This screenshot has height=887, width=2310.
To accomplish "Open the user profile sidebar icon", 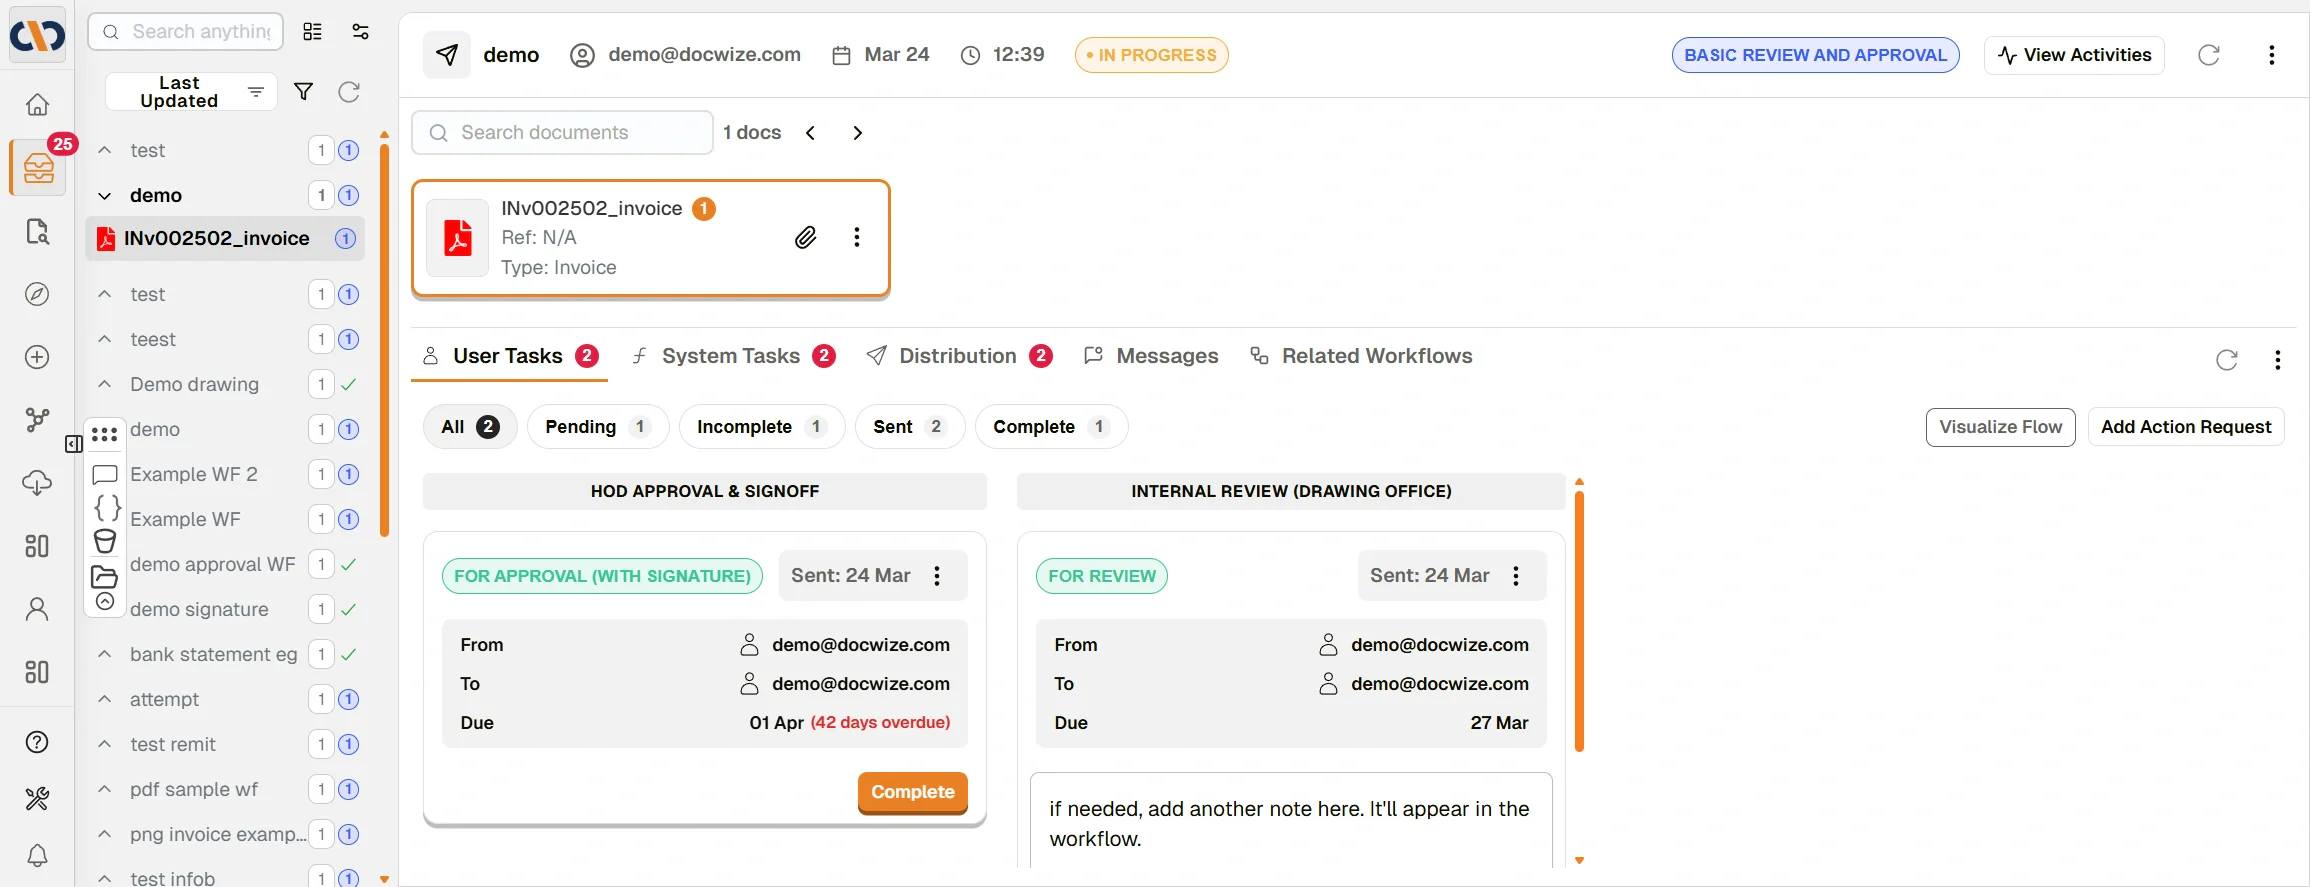I will [x=37, y=609].
